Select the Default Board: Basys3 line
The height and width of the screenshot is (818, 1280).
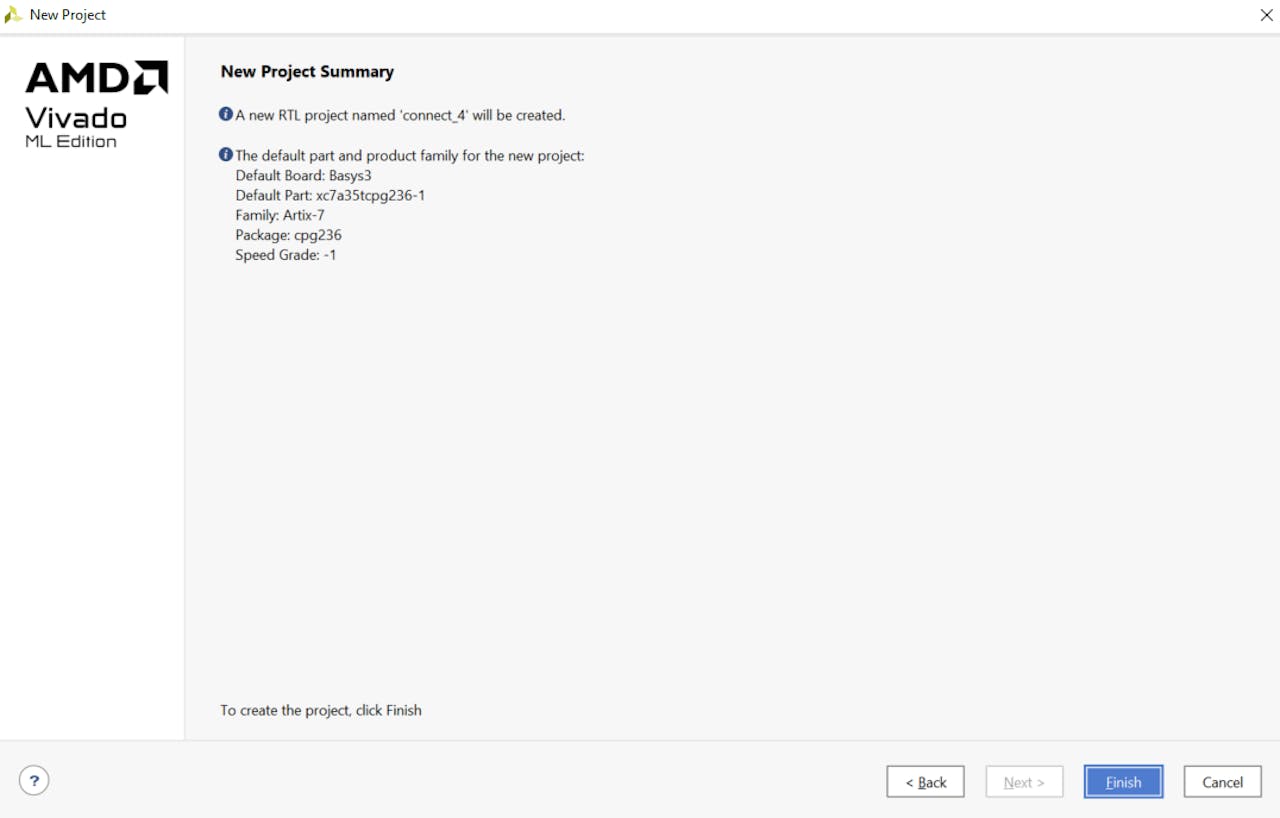tap(303, 175)
